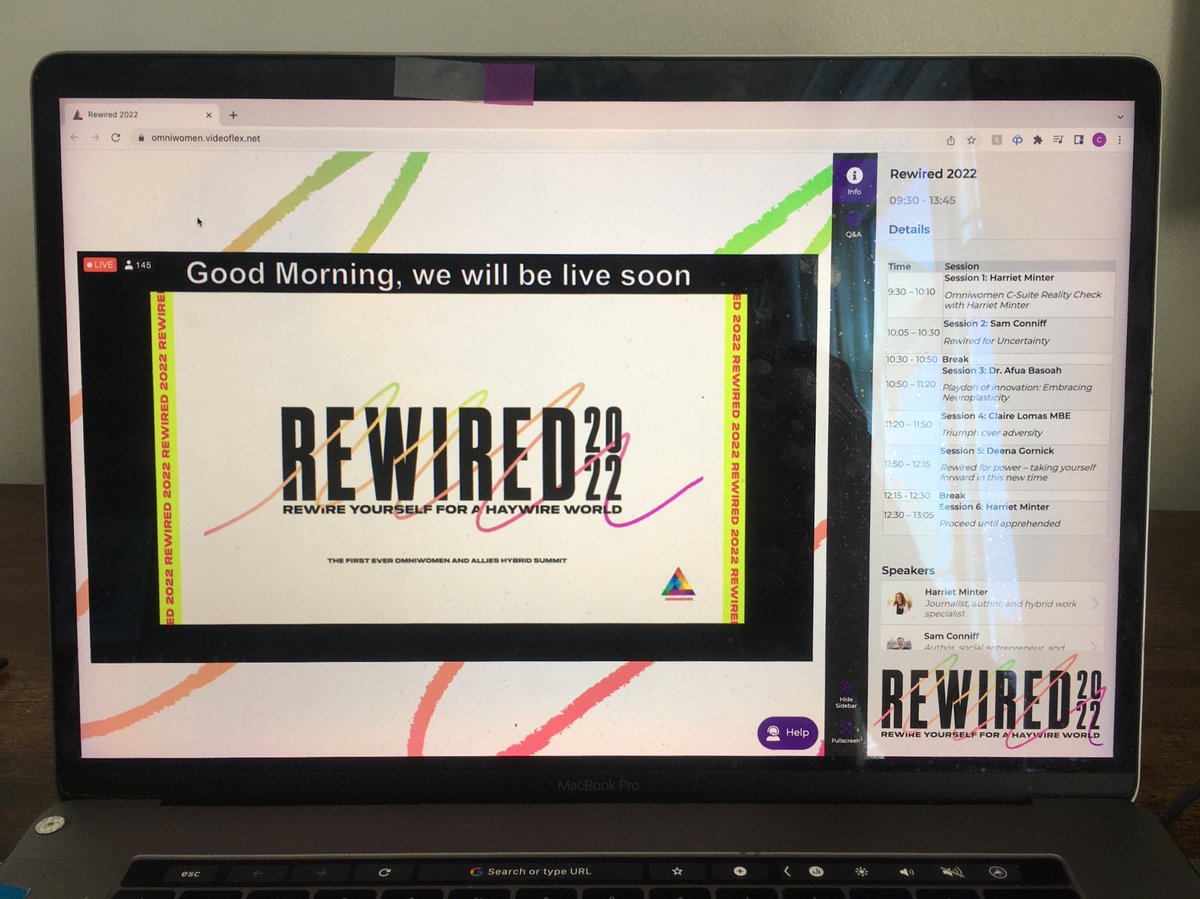Click 'Triumph over adversity' session title
This screenshot has height=899, width=1200.
(991, 433)
